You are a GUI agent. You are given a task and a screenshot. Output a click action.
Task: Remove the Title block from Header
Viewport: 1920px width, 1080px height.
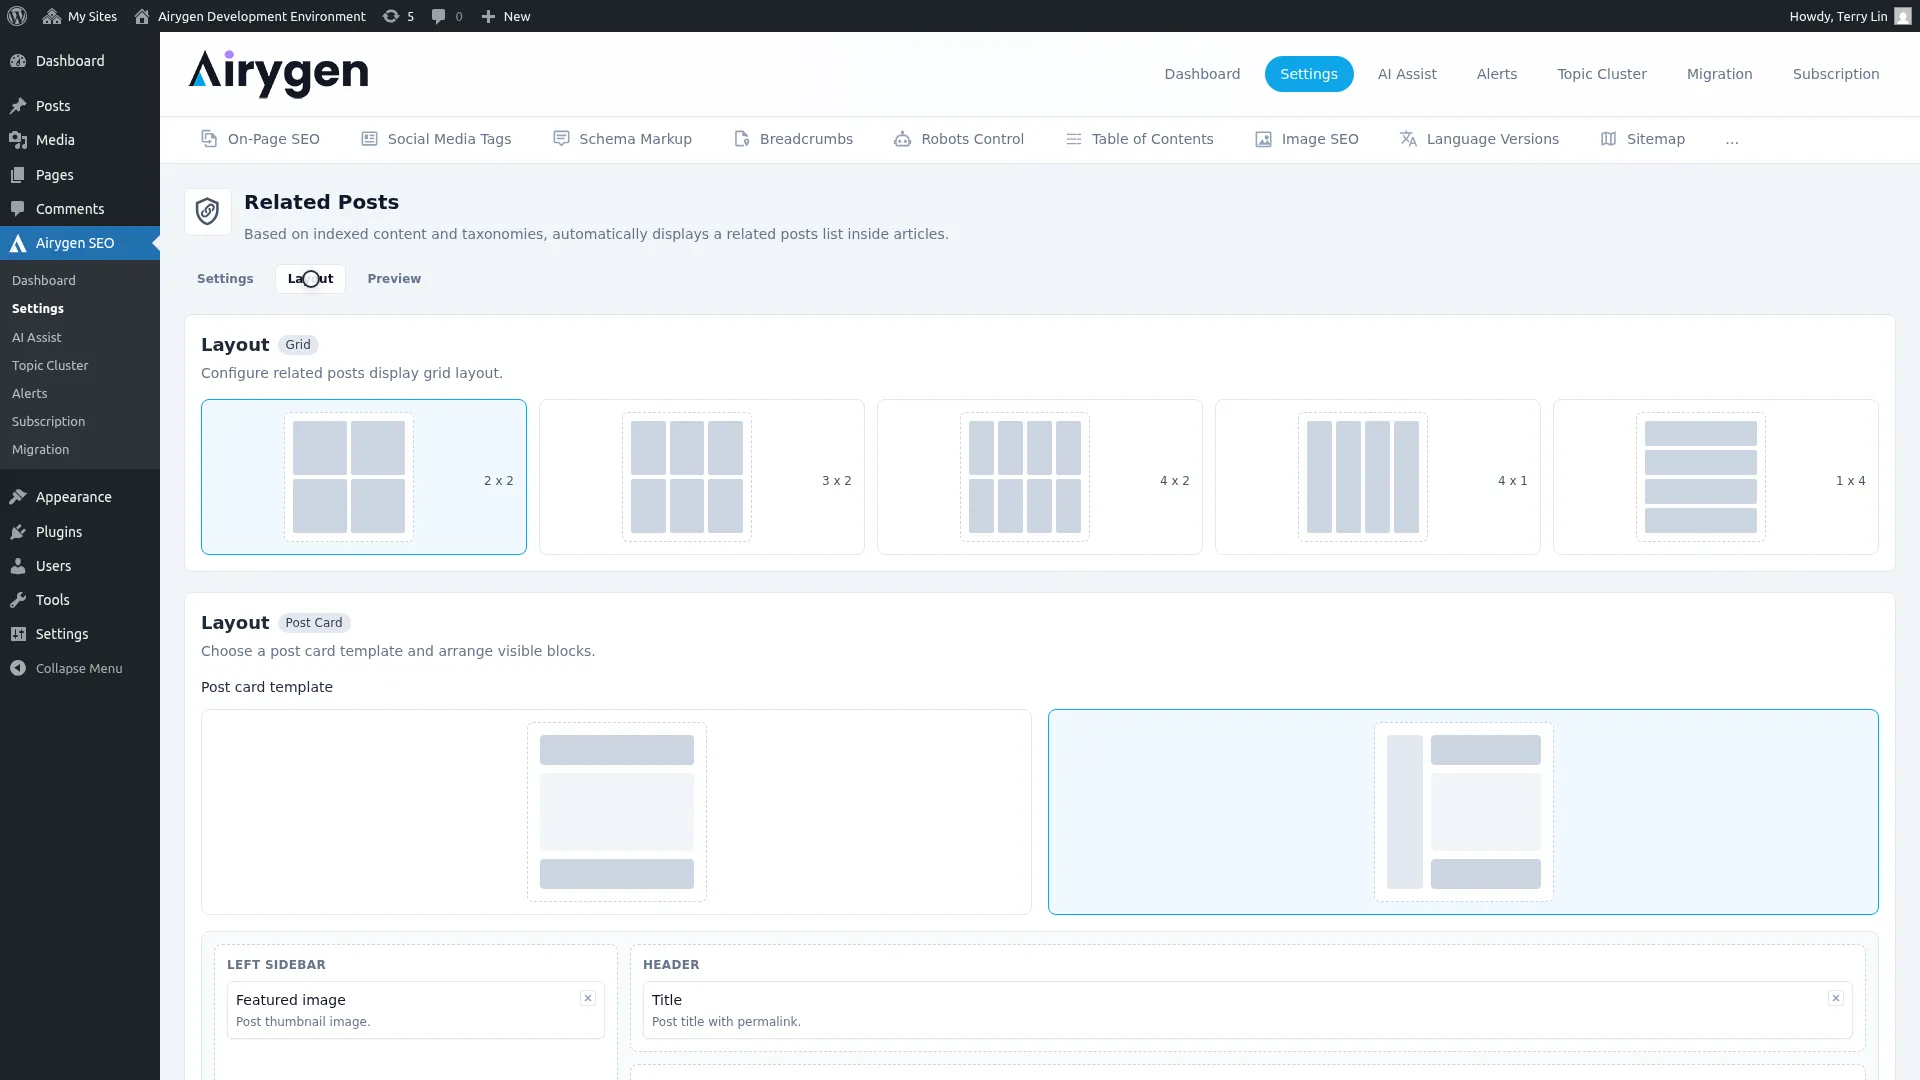coord(1836,998)
